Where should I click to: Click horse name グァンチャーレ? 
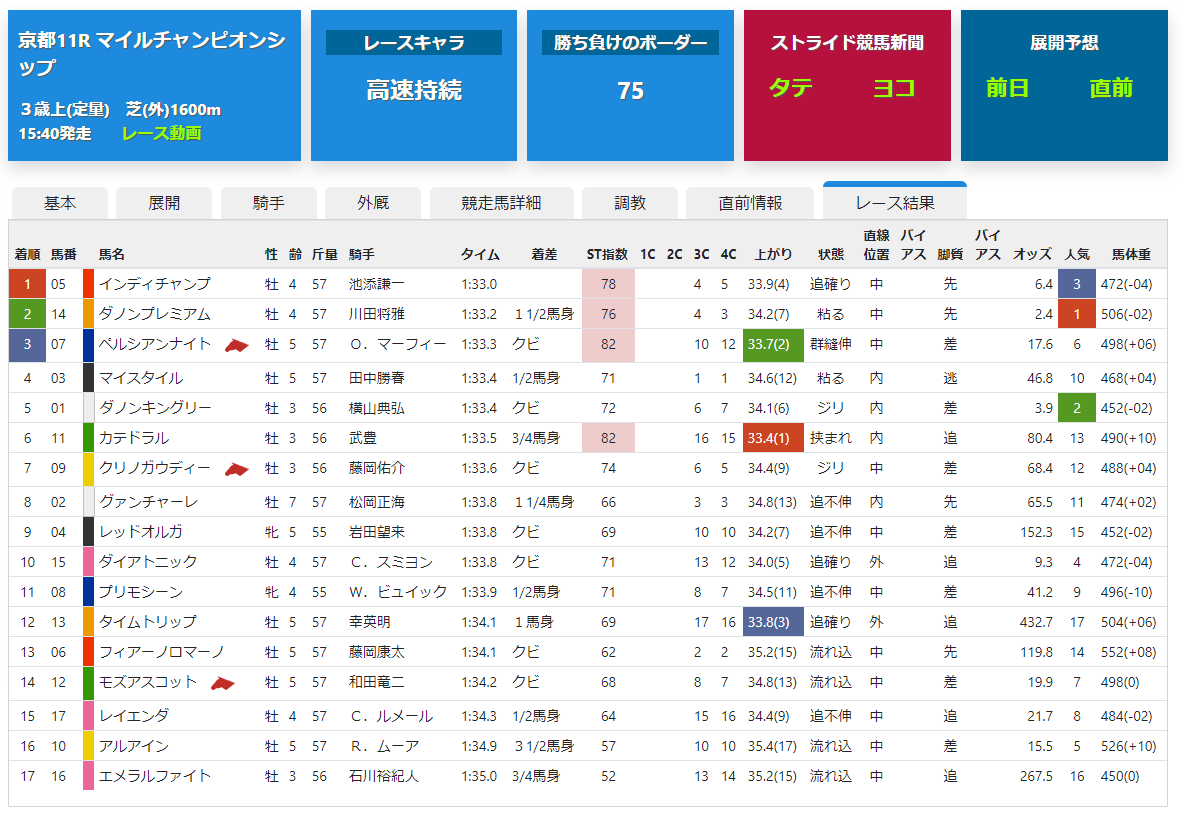tap(148, 502)
